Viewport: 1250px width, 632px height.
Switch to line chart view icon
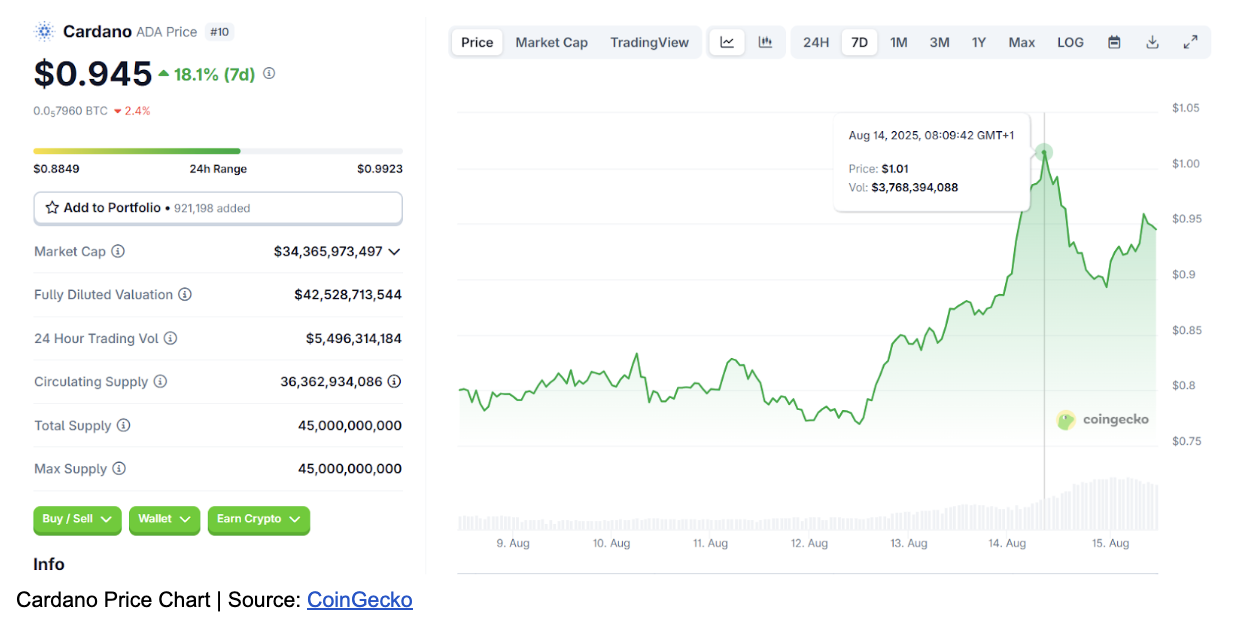coord(727,42)
